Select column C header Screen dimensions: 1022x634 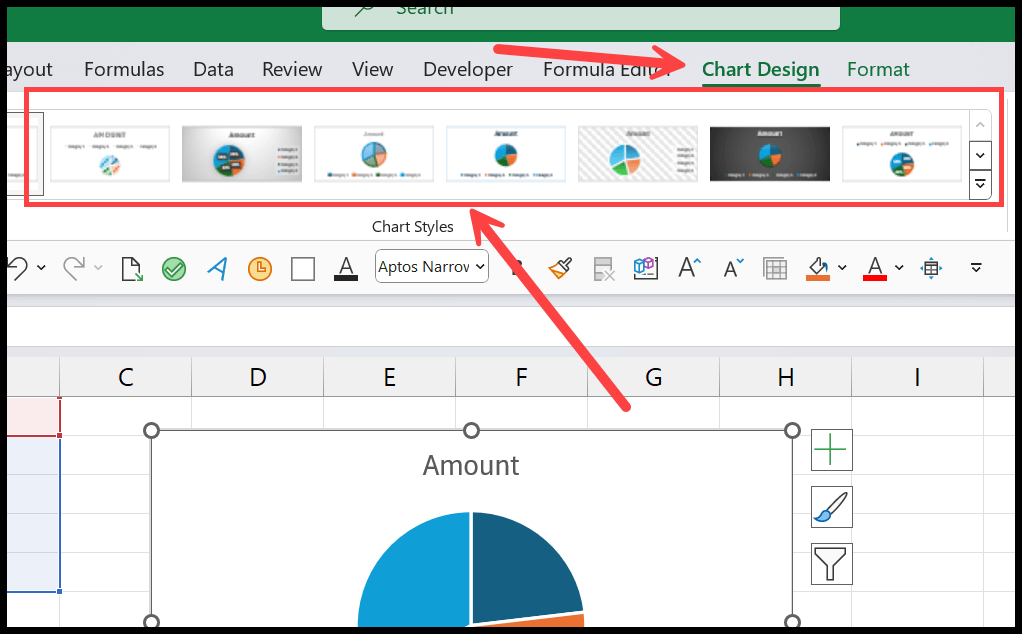pyautogui.click(x=126, y=377)
